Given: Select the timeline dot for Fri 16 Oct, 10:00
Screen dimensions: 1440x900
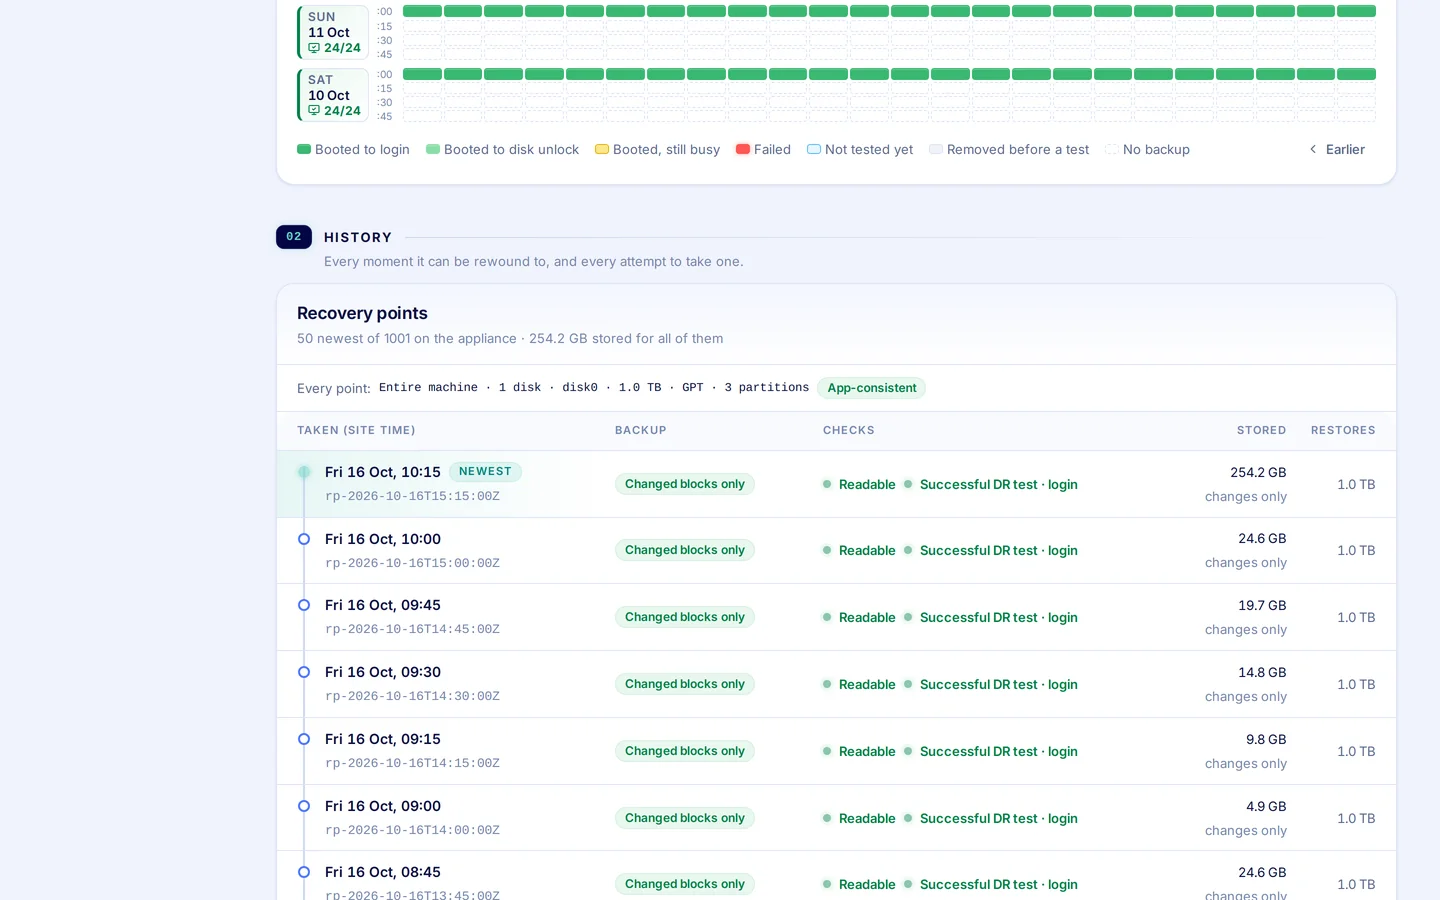Looking at the screenshot, I should [x=304, y=539].
